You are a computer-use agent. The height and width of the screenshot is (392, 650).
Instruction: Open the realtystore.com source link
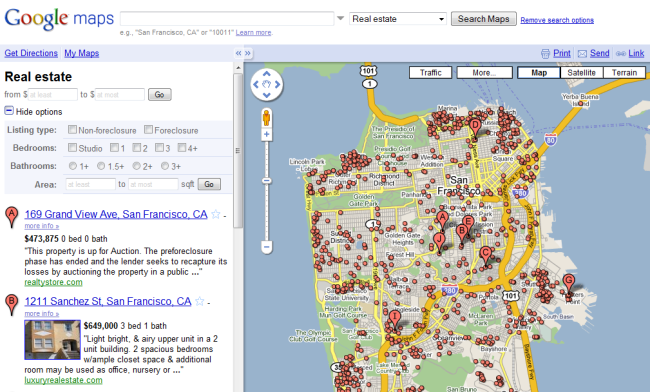pyautogui.click(x=53, y=282)
